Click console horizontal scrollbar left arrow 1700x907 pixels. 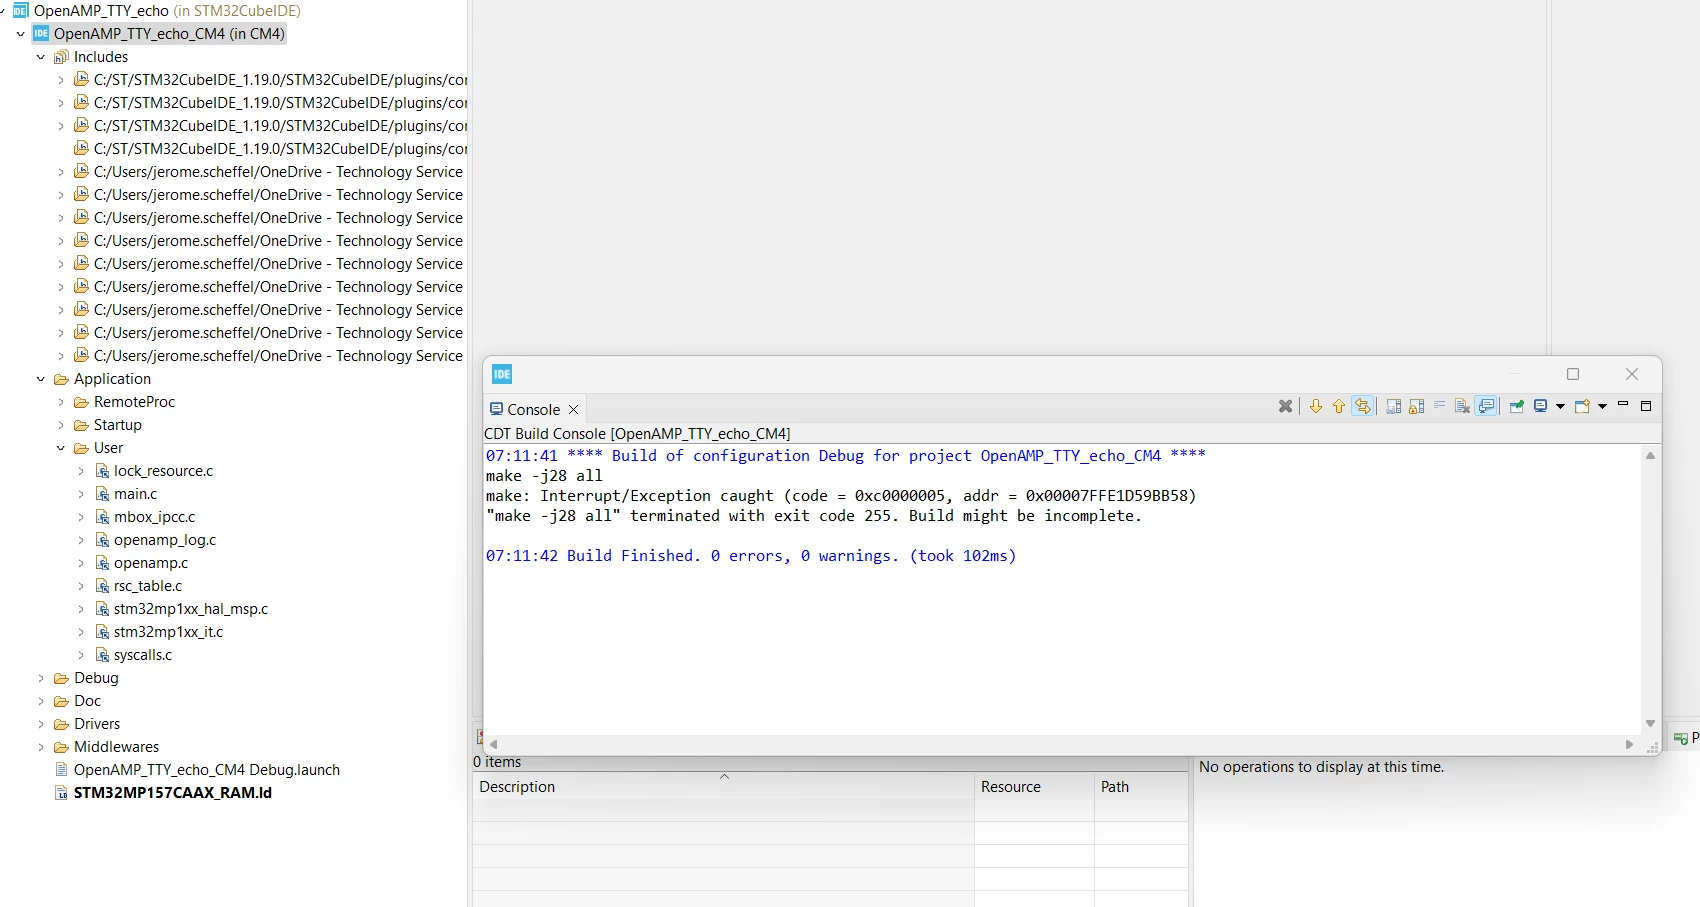coord(493,744)
